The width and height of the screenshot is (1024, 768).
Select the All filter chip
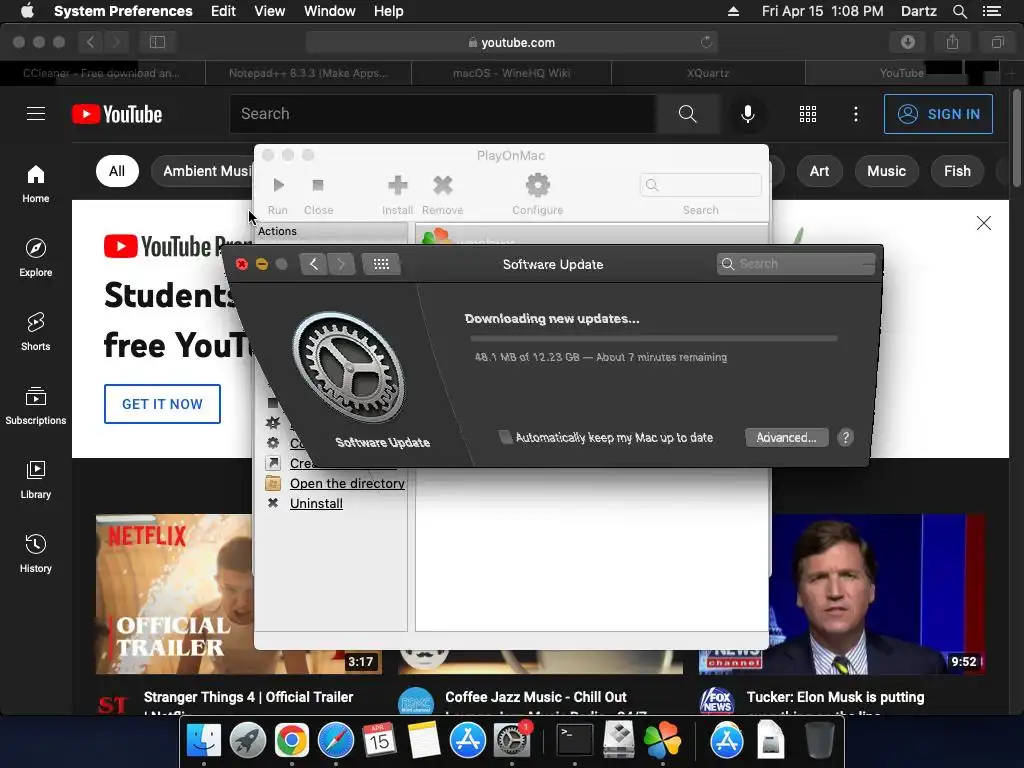click(x=117, y=171)
